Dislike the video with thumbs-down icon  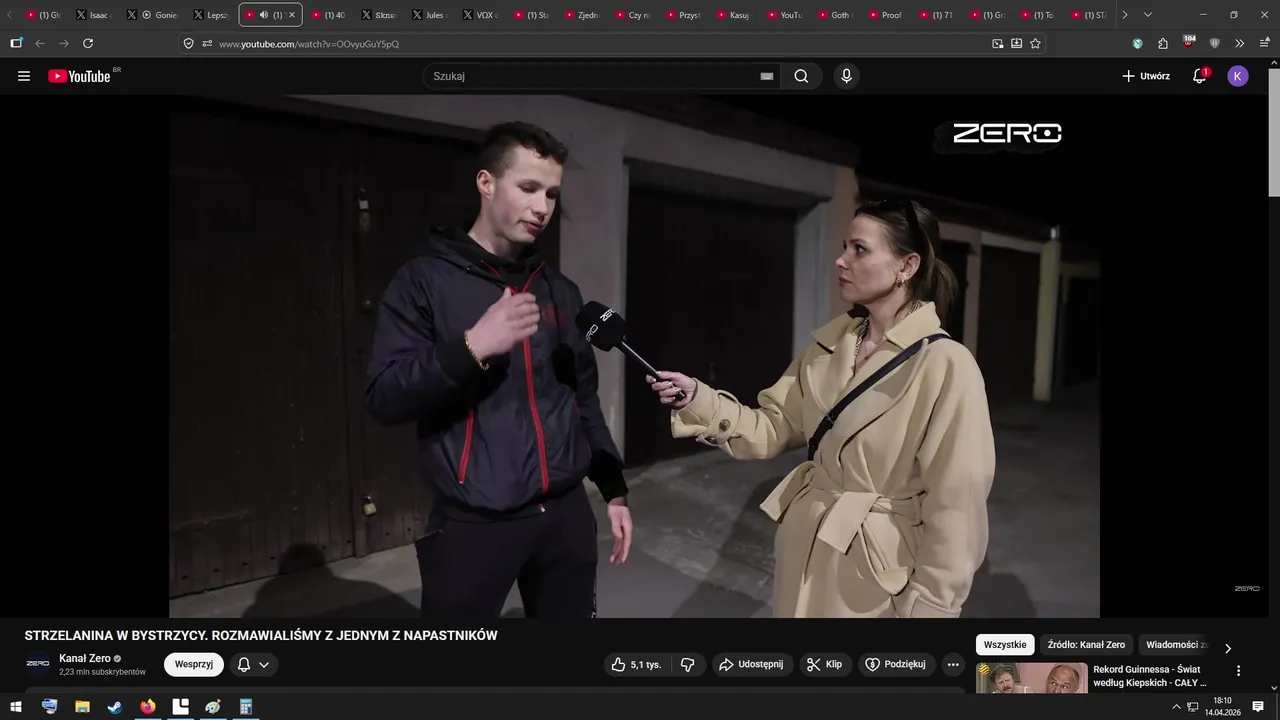(687, 664)
